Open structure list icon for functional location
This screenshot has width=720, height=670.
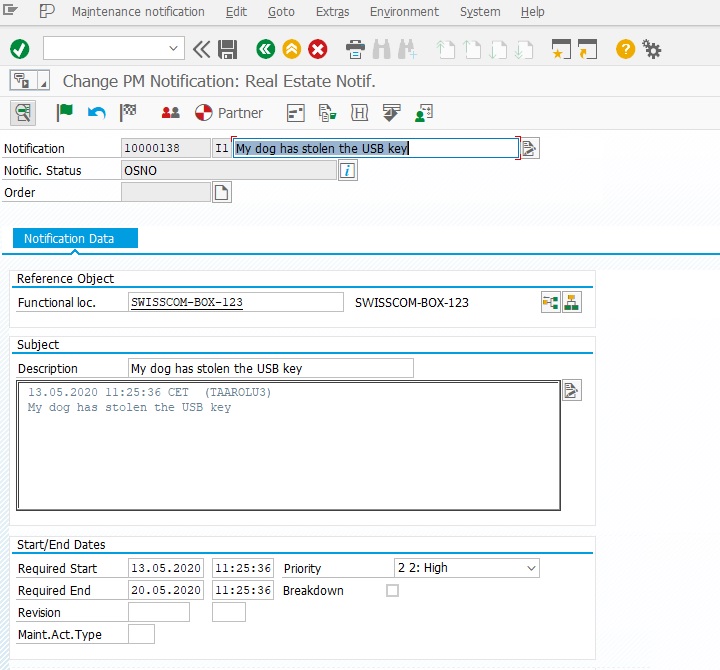point(550,302)
